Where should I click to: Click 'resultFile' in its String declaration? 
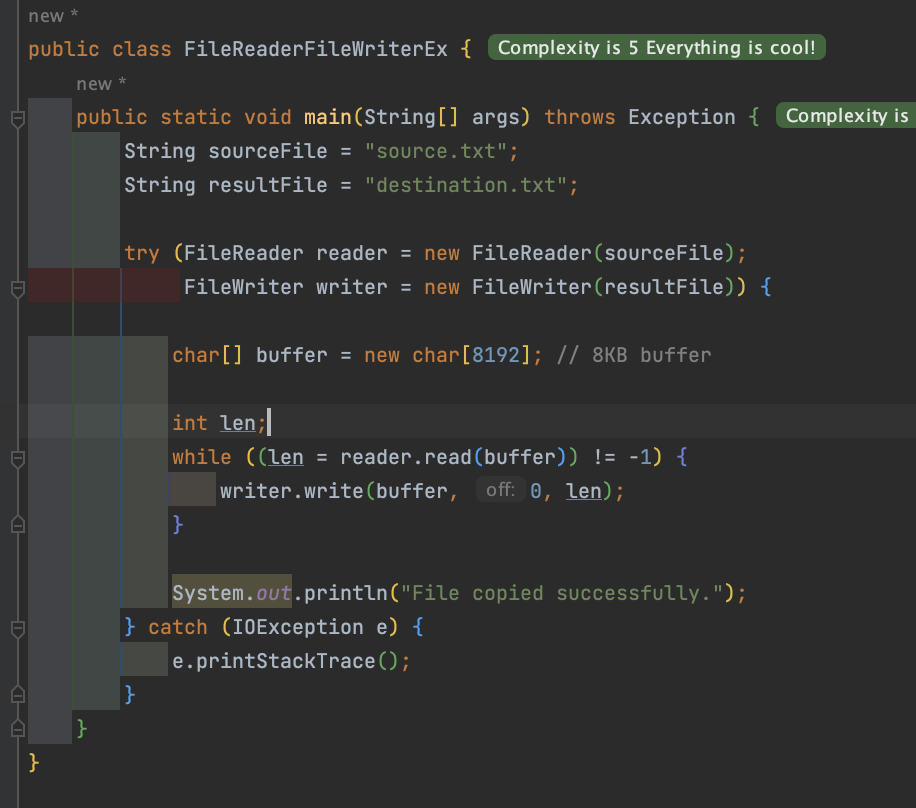[x=268, y=185]
